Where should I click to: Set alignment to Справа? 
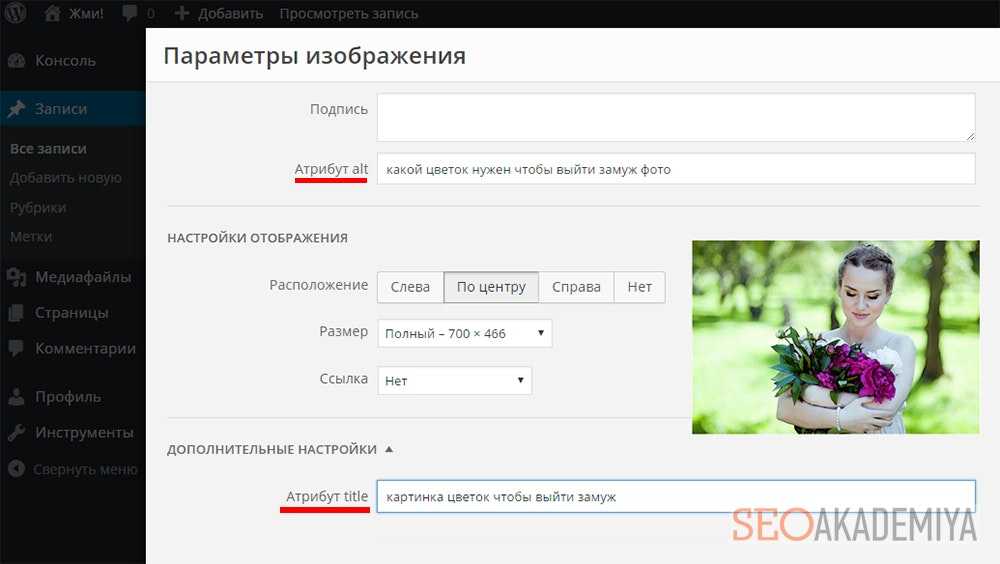pyautogui.click(x=577, y=287)
